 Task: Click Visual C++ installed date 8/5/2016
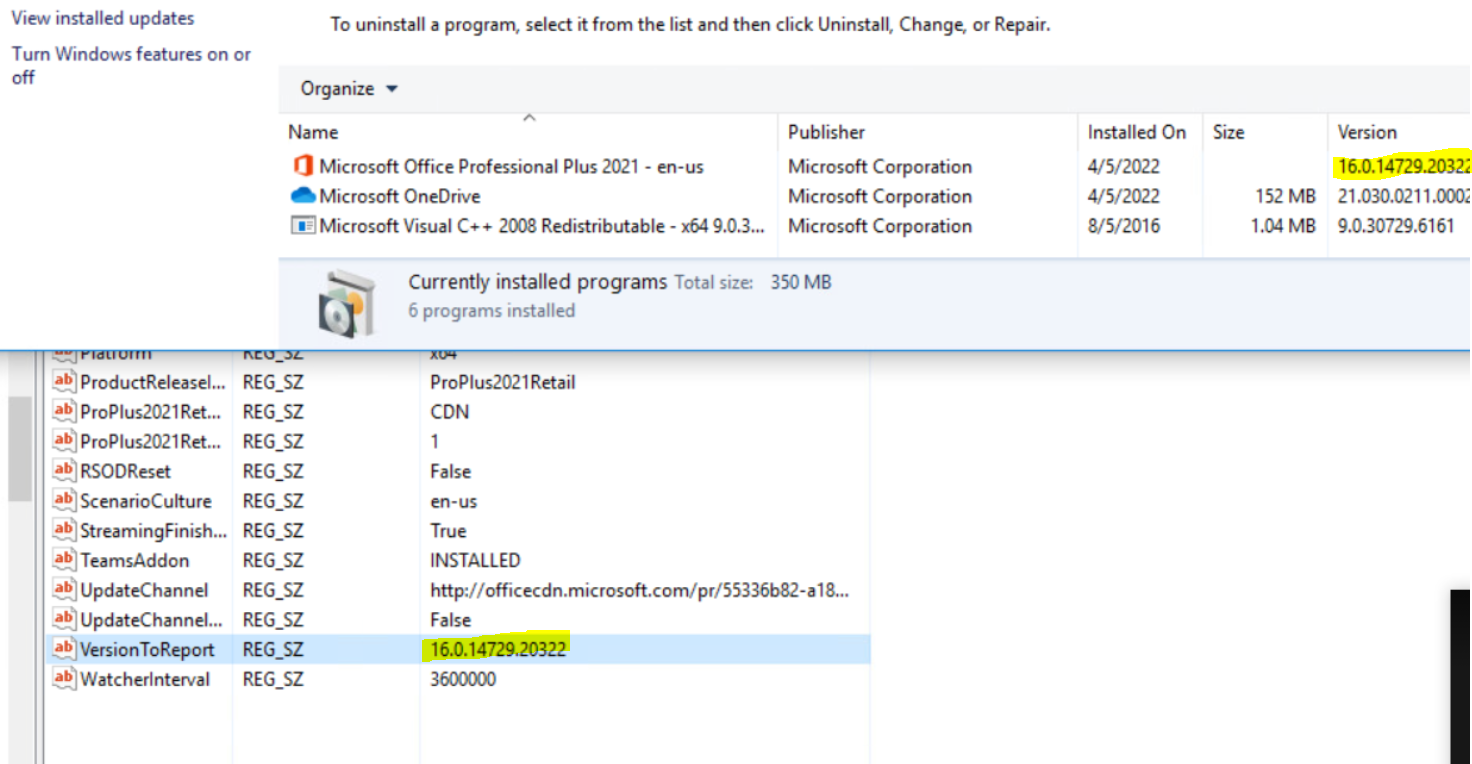coord(1124,226)
